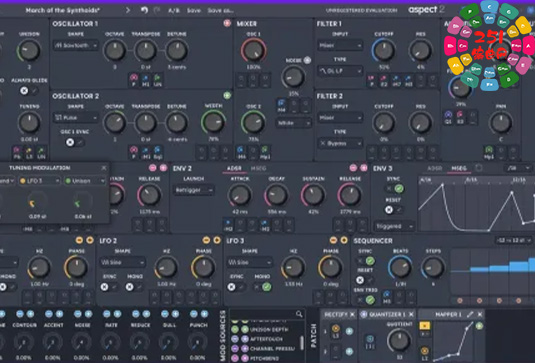Image resolution: width=535 pixels, height=363 pixels.
Task: Click the Mapper 1 edit pencil icon
Action: [x=470, y=314]
